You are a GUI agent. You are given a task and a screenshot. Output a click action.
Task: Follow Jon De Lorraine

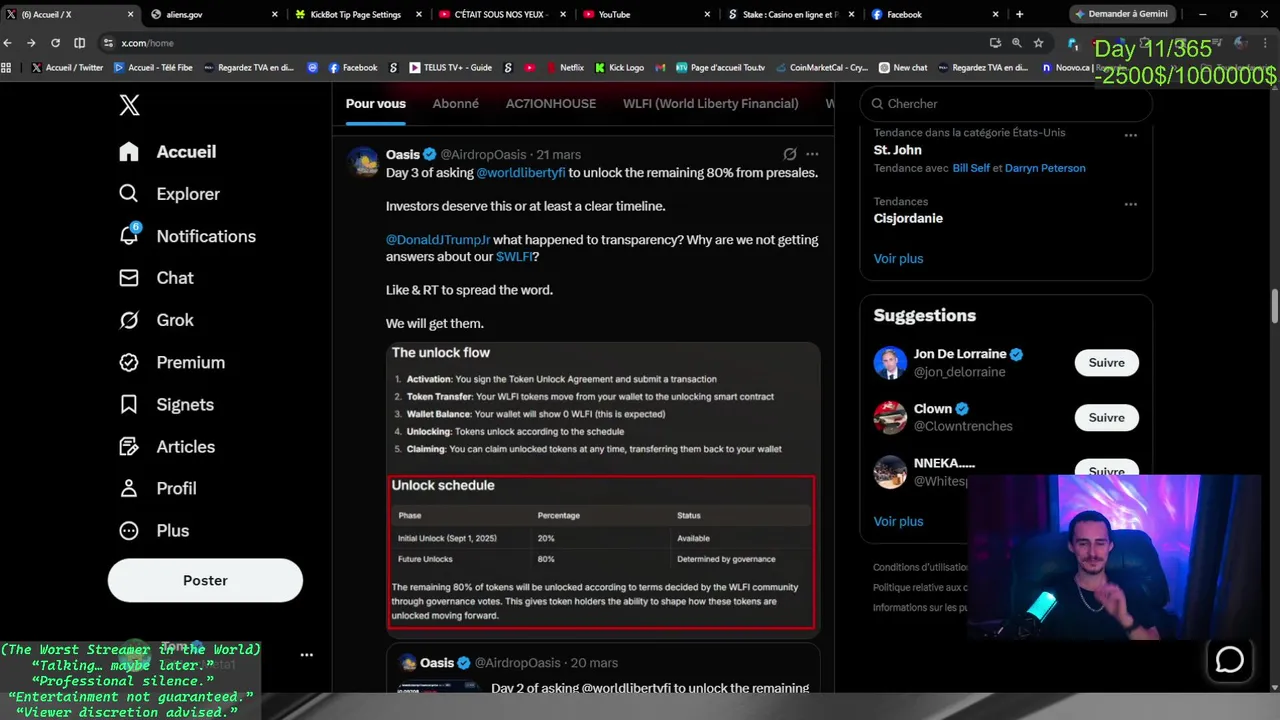[1106, 363]
